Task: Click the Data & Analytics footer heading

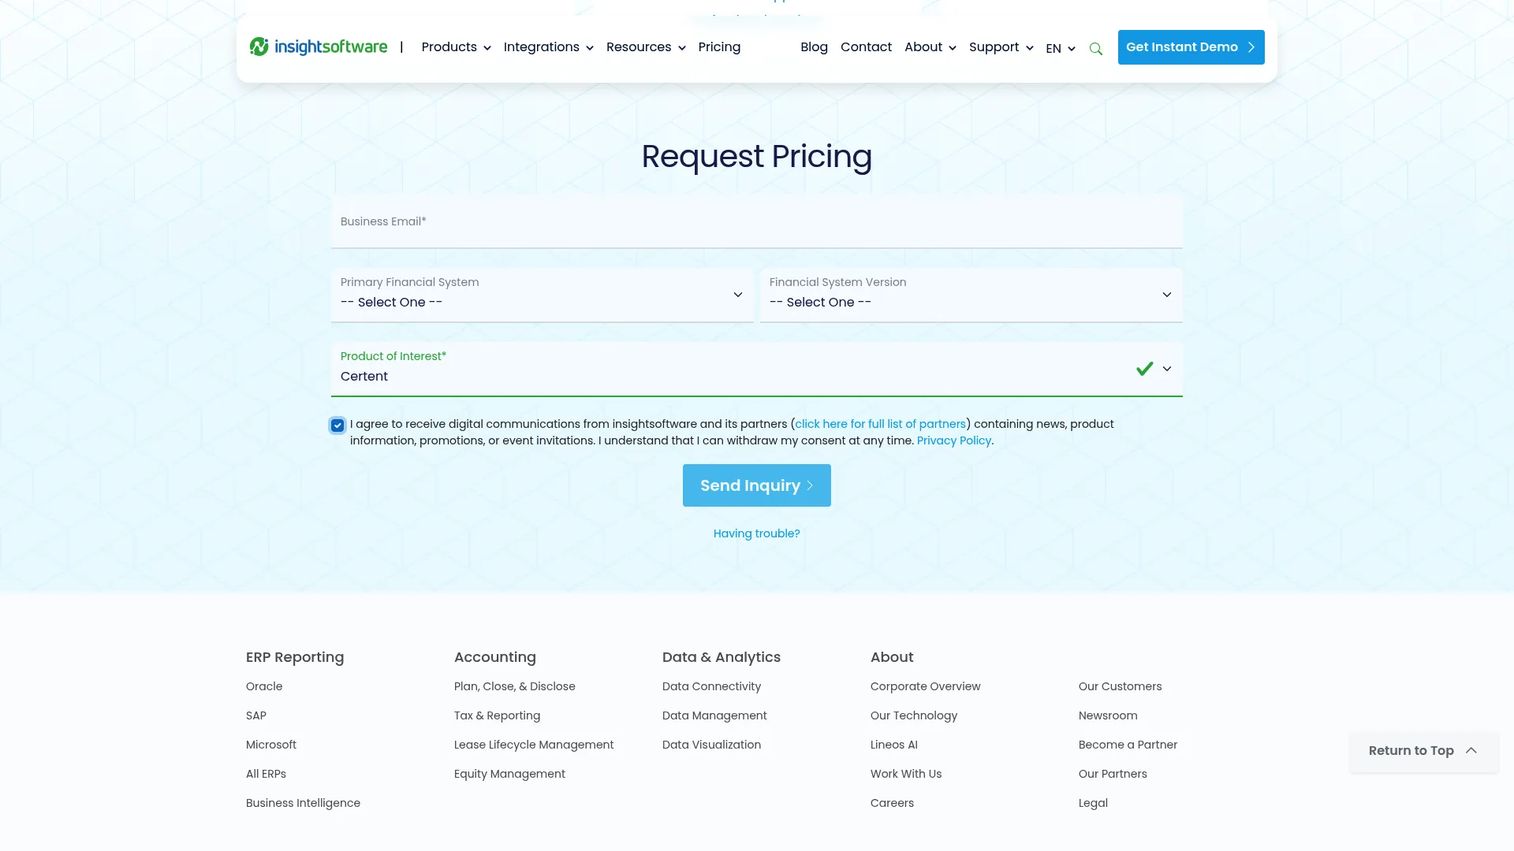Action: pyautogui.click(x=721, y=657)
